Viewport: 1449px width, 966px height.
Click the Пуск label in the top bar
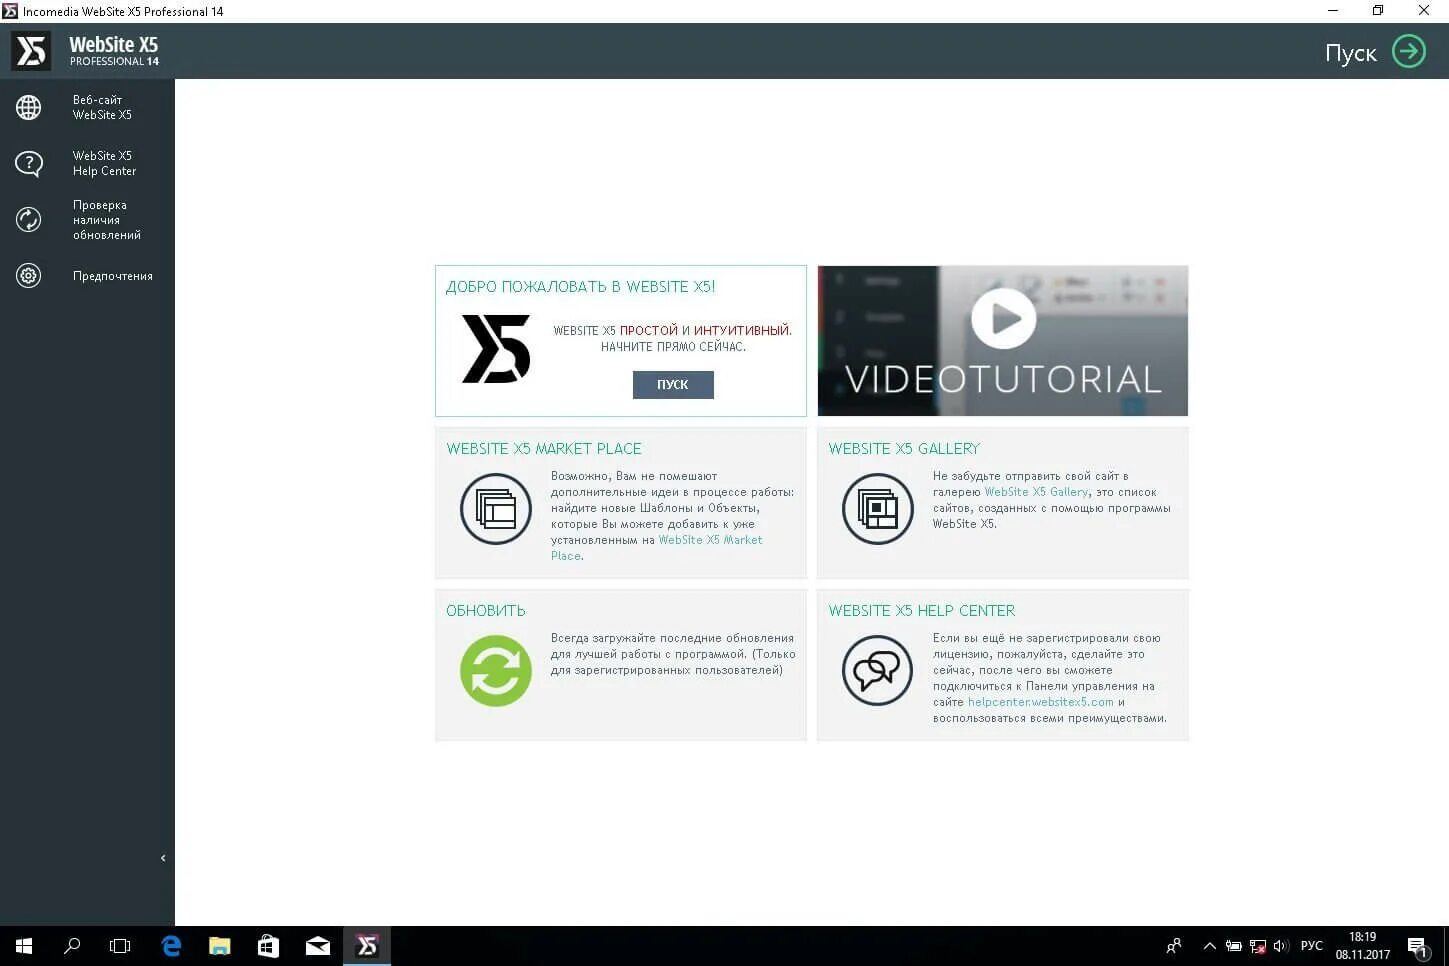coord(1351,53)
